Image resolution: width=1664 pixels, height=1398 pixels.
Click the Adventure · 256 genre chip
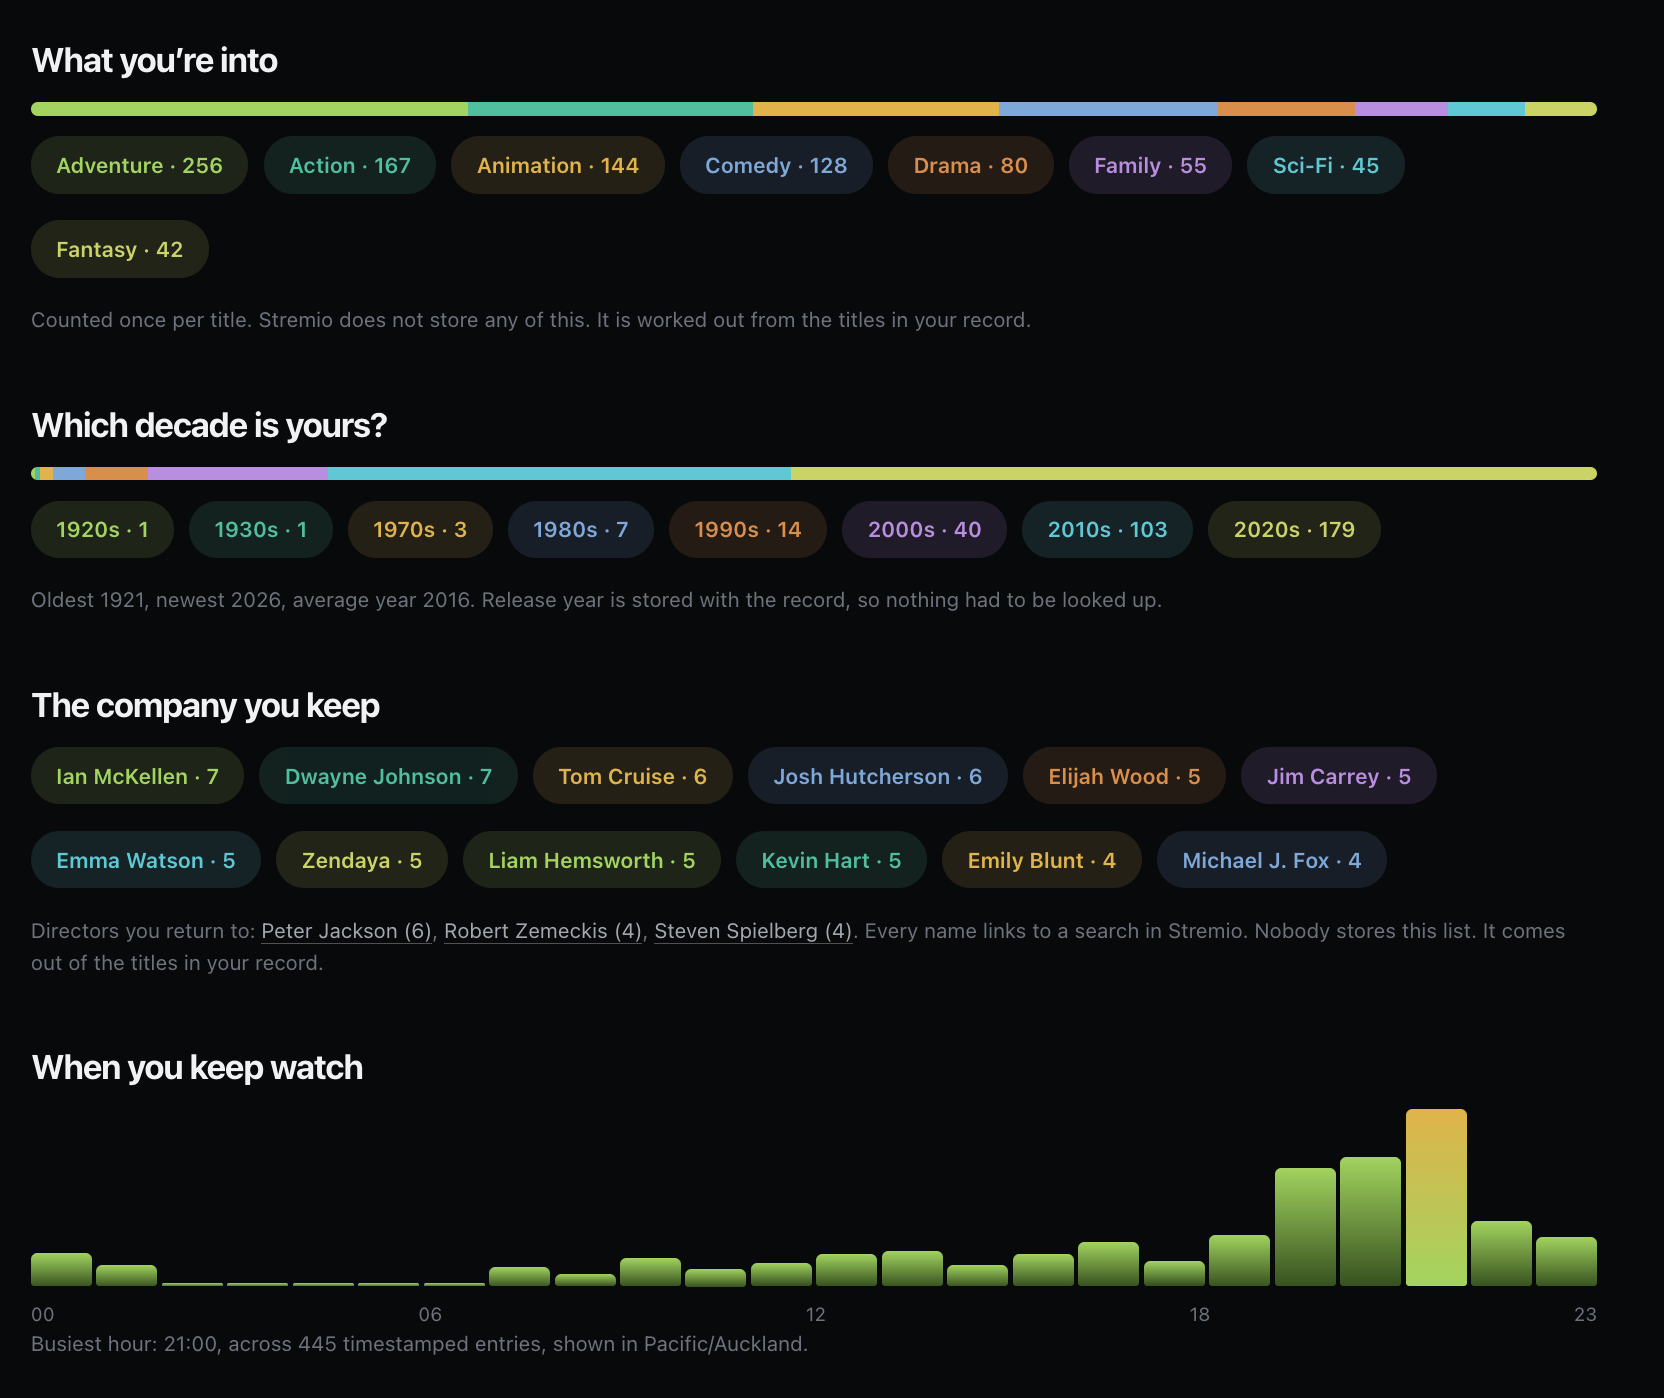[x=139, y=165]
